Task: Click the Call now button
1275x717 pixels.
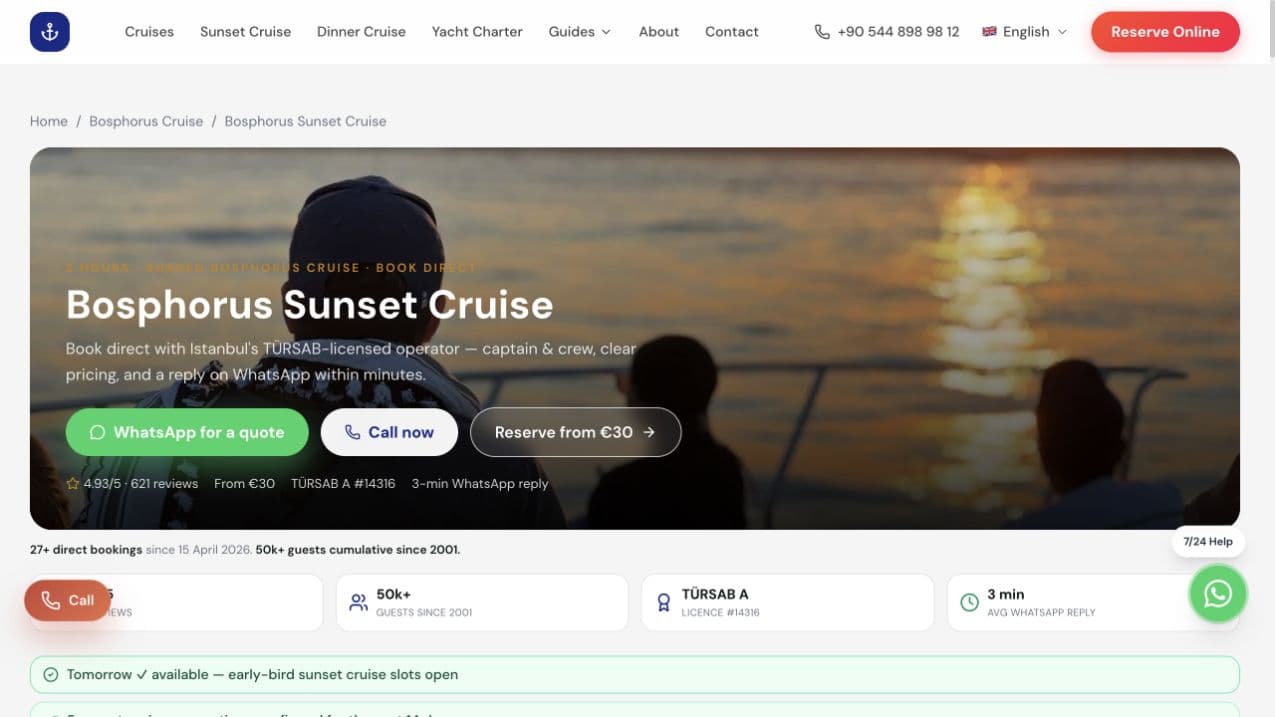Action: tap(389, 432)
